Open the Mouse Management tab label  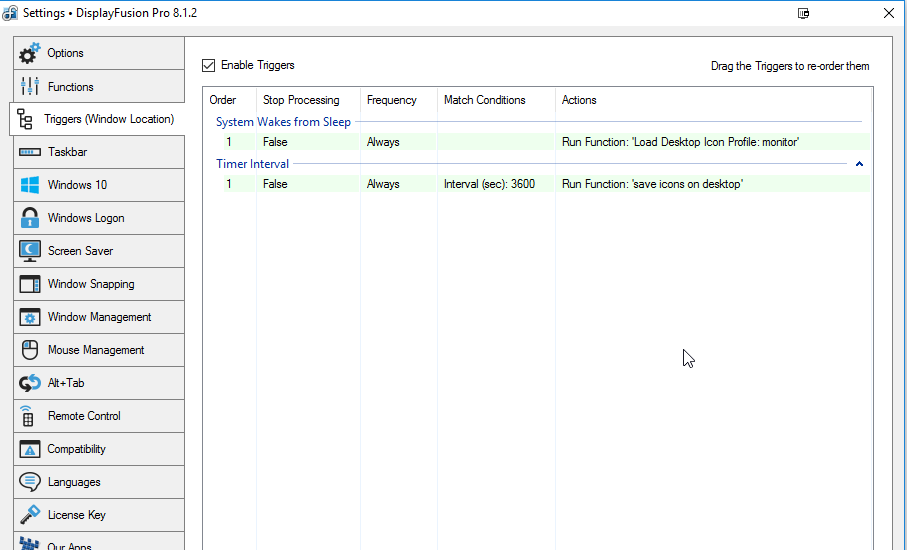(x=96, y=350)
